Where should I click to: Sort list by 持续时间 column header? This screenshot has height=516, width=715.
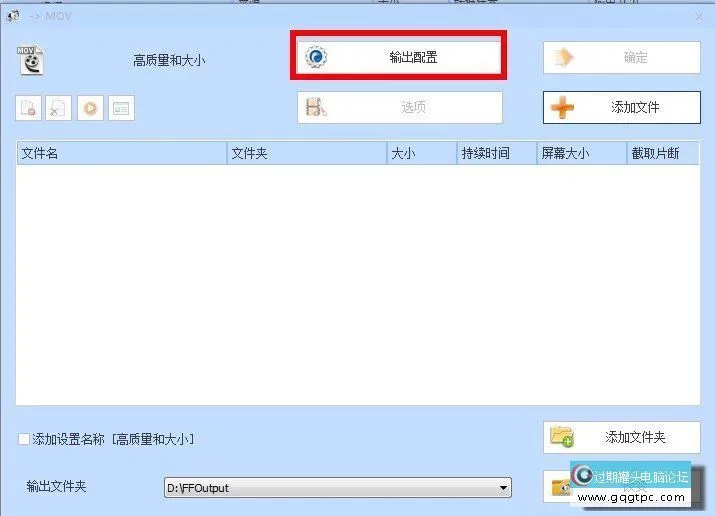[497, 153]
